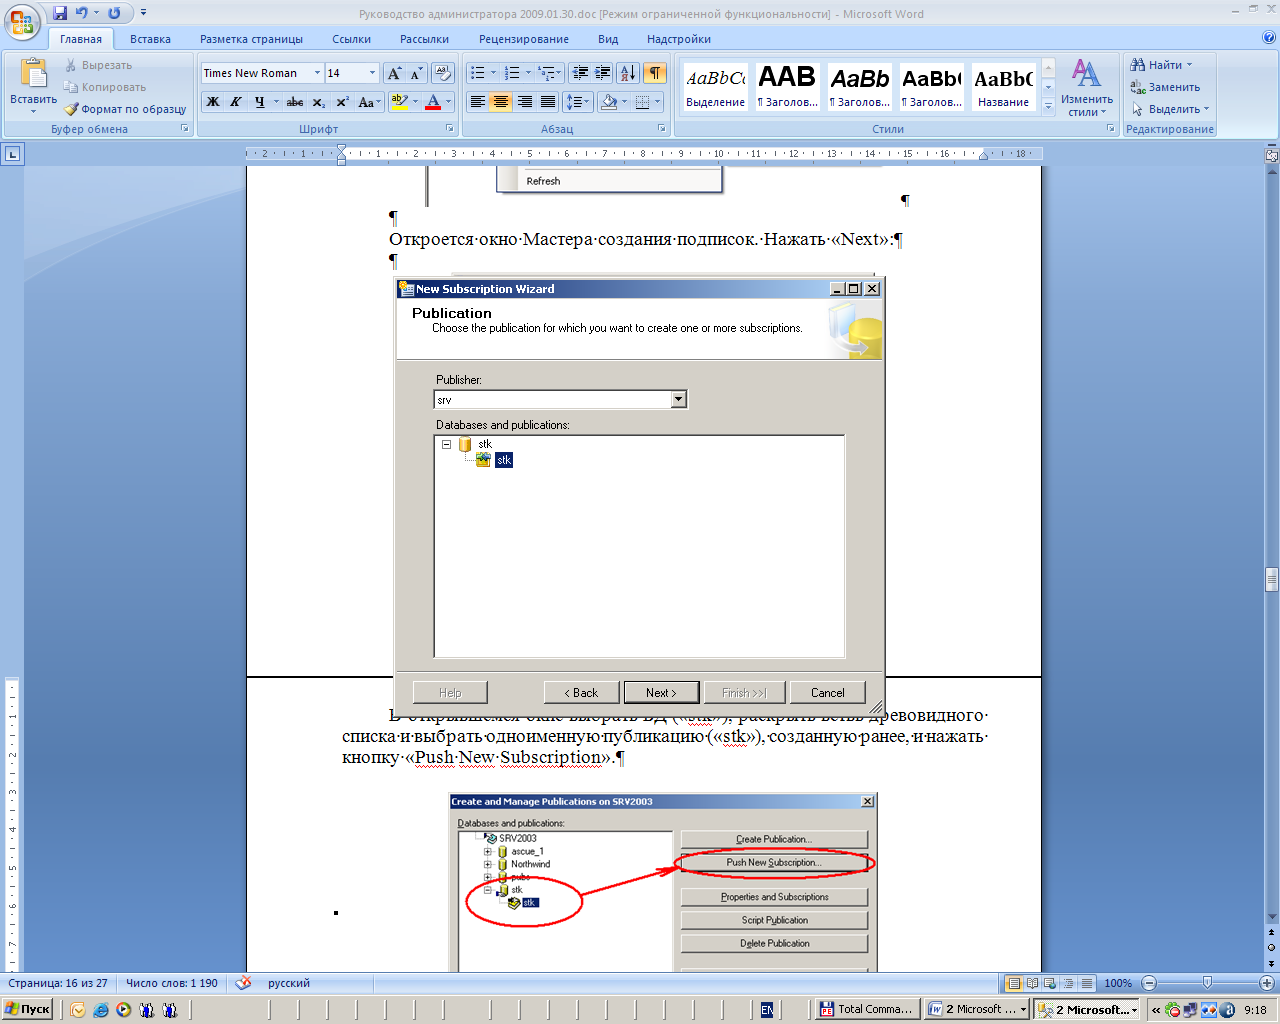The height and width of the screenshot is (1024, 1280).
Task: Zoom in using the plus button
Action: click(x=1267, y=983)
